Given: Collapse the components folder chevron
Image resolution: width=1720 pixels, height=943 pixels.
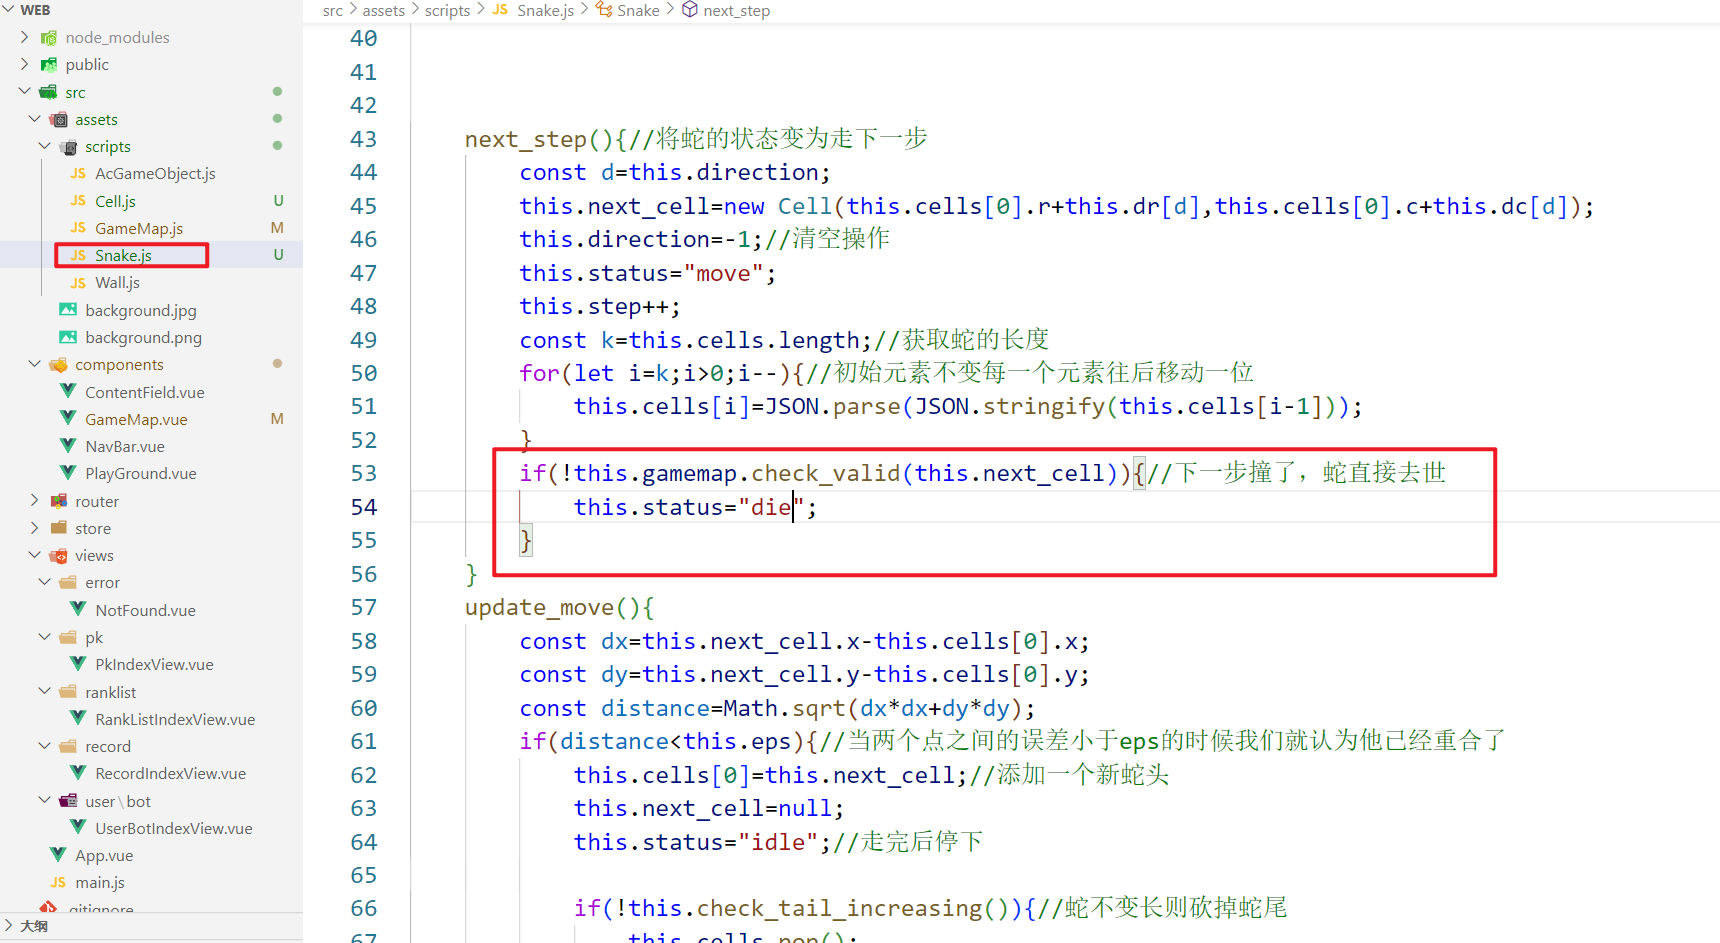Looking at the screenshot, I should coord(34,365).
